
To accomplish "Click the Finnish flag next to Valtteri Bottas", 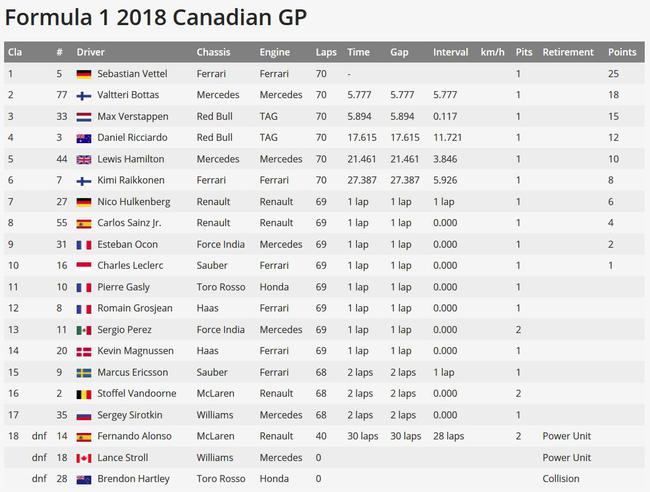I will pos(84,96).
